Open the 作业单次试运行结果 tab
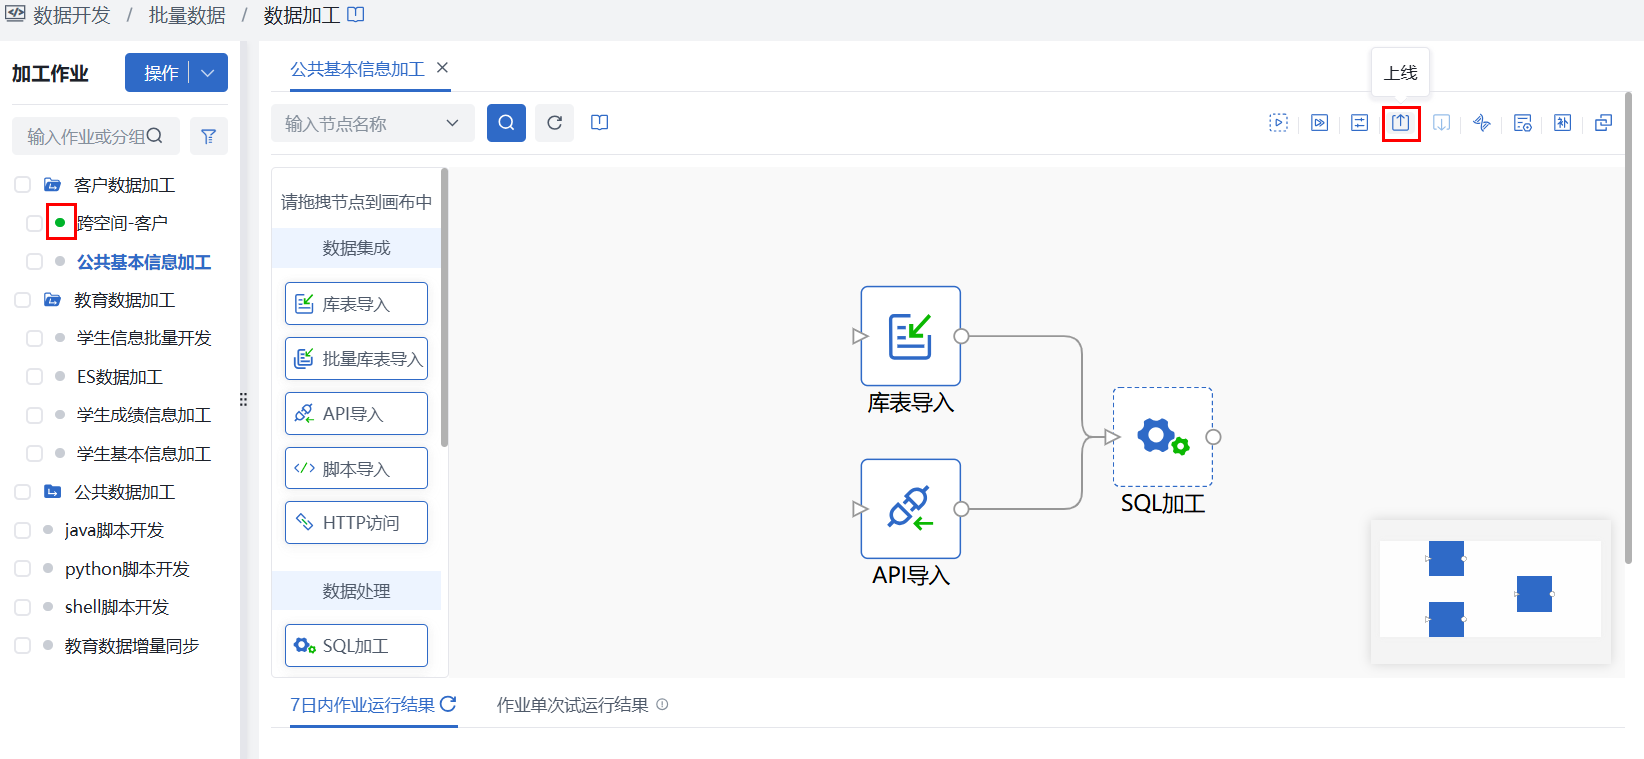 [572, 705]
